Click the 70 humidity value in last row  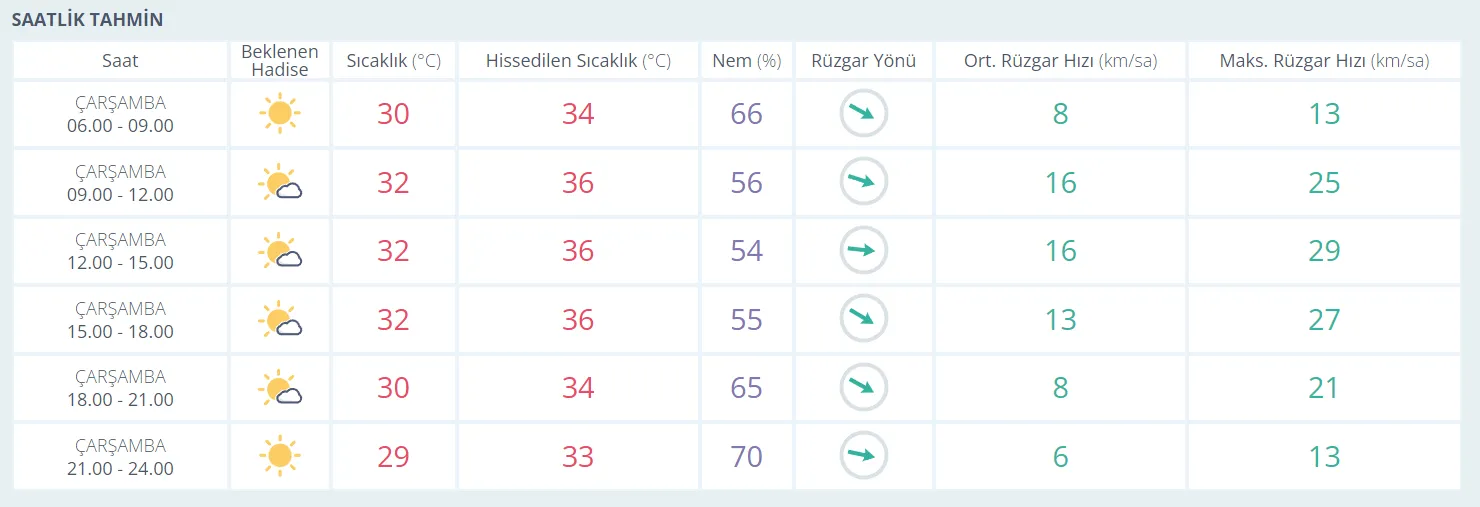coord(746,457)
